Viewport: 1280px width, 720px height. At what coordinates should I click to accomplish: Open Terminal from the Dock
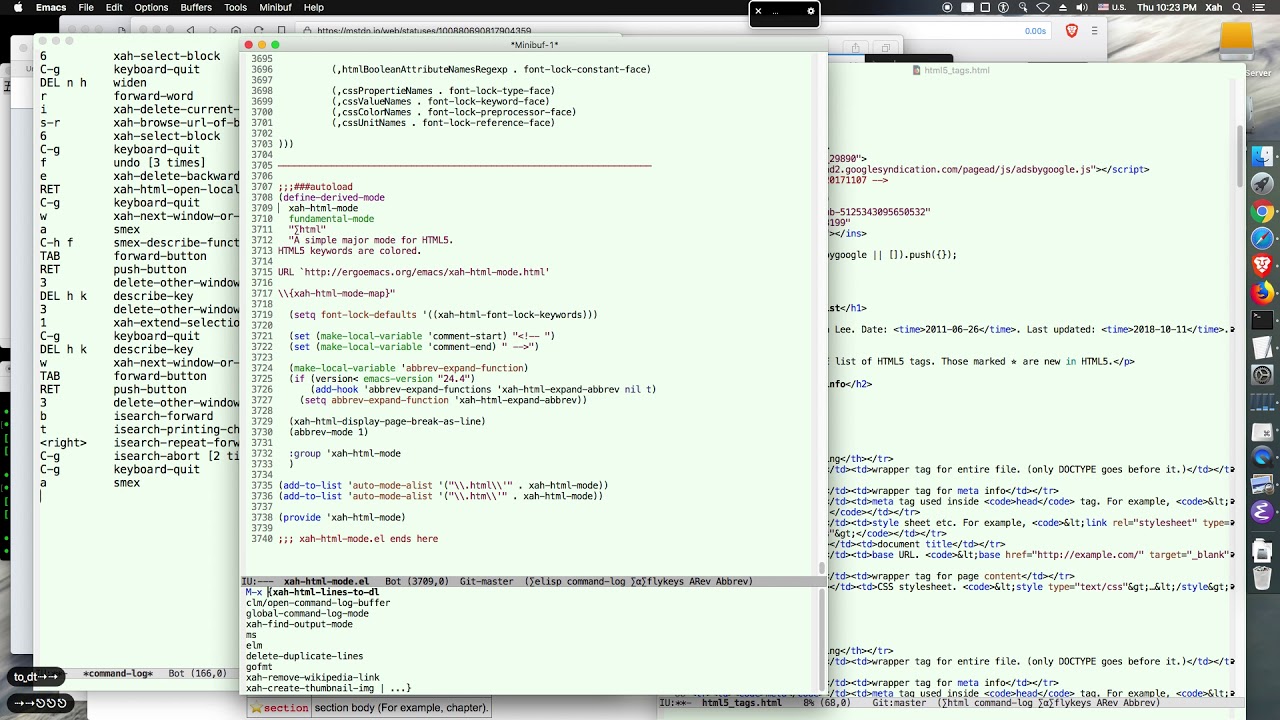click(x=1263, y=321)
